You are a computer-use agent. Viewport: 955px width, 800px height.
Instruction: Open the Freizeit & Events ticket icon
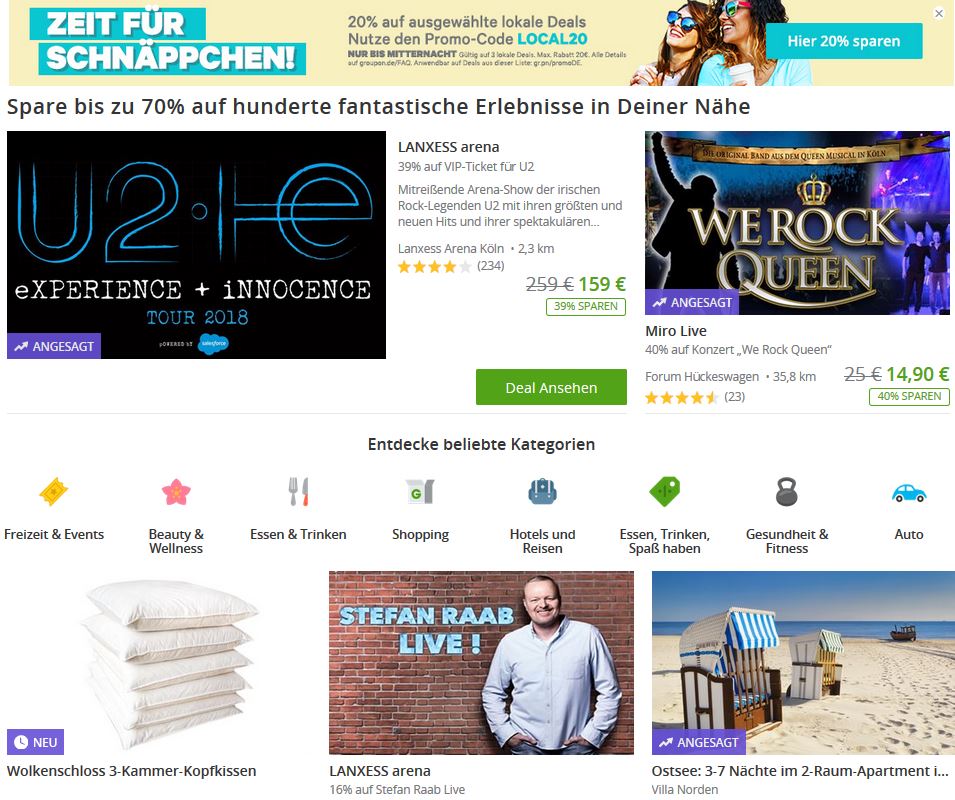[x=54, y=492]
